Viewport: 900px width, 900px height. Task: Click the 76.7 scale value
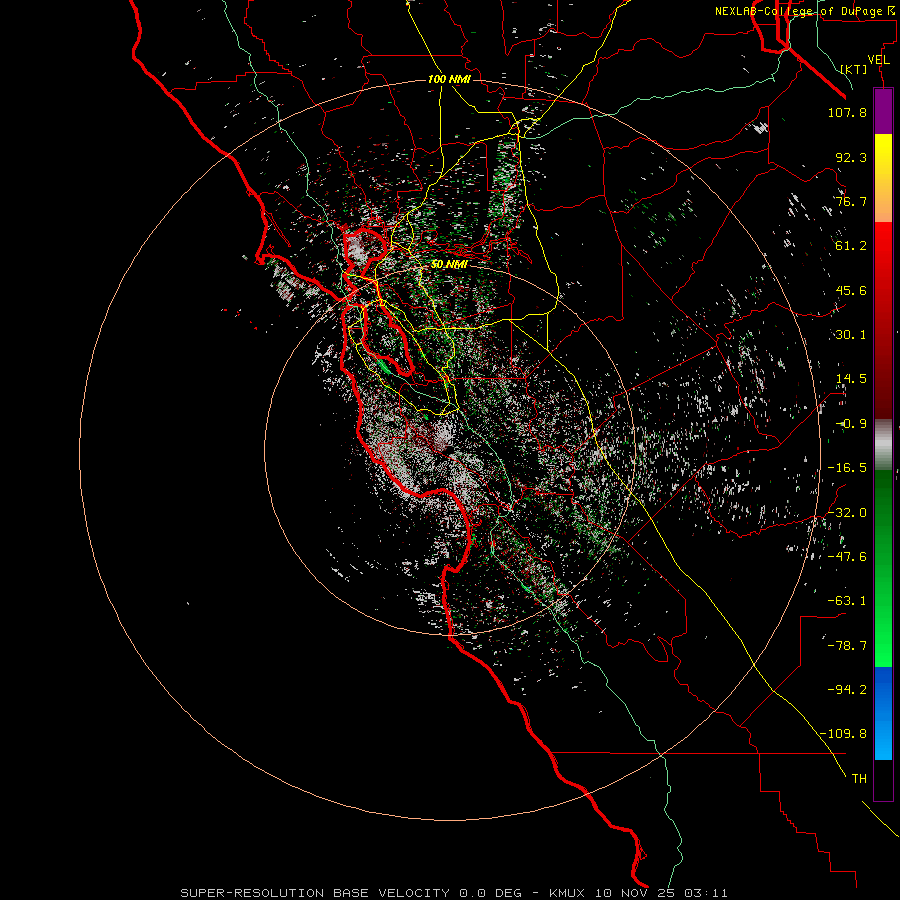851,201
